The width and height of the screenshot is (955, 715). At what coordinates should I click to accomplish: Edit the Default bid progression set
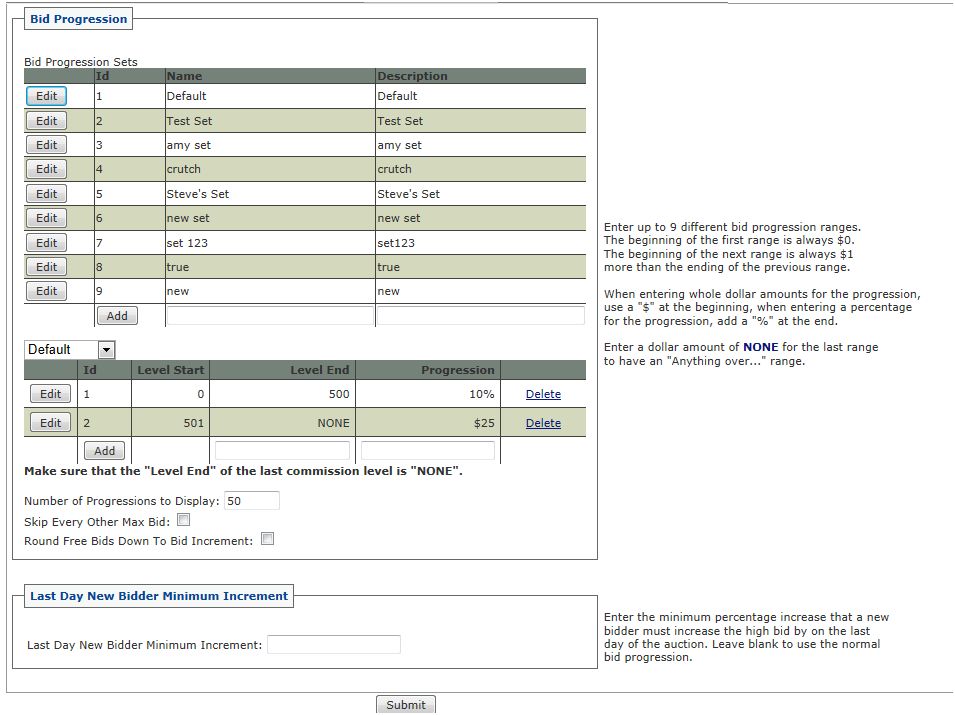click(x=46, y=96)
